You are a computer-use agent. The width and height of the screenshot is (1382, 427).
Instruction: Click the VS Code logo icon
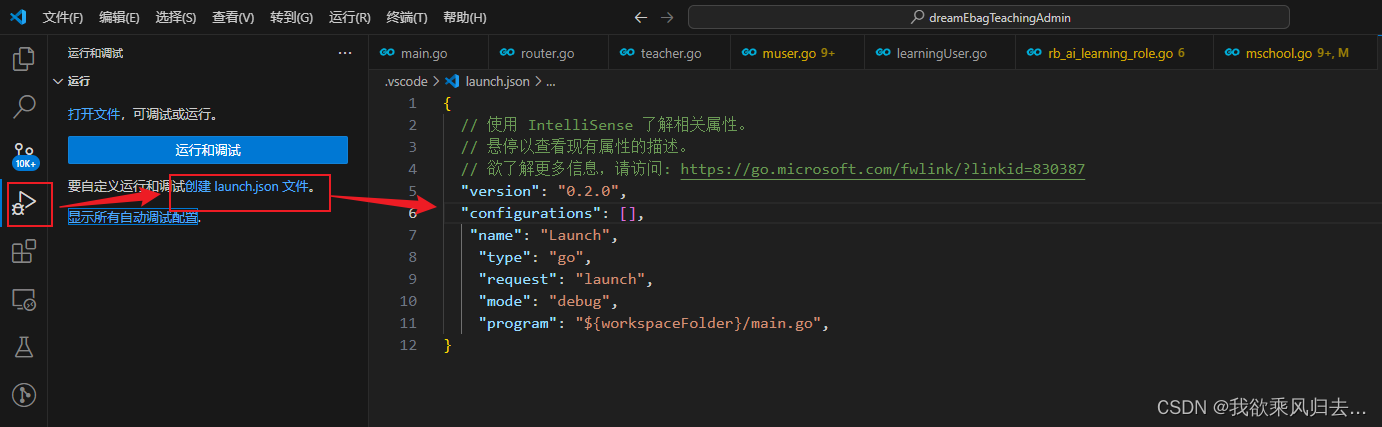pos(17,17)
